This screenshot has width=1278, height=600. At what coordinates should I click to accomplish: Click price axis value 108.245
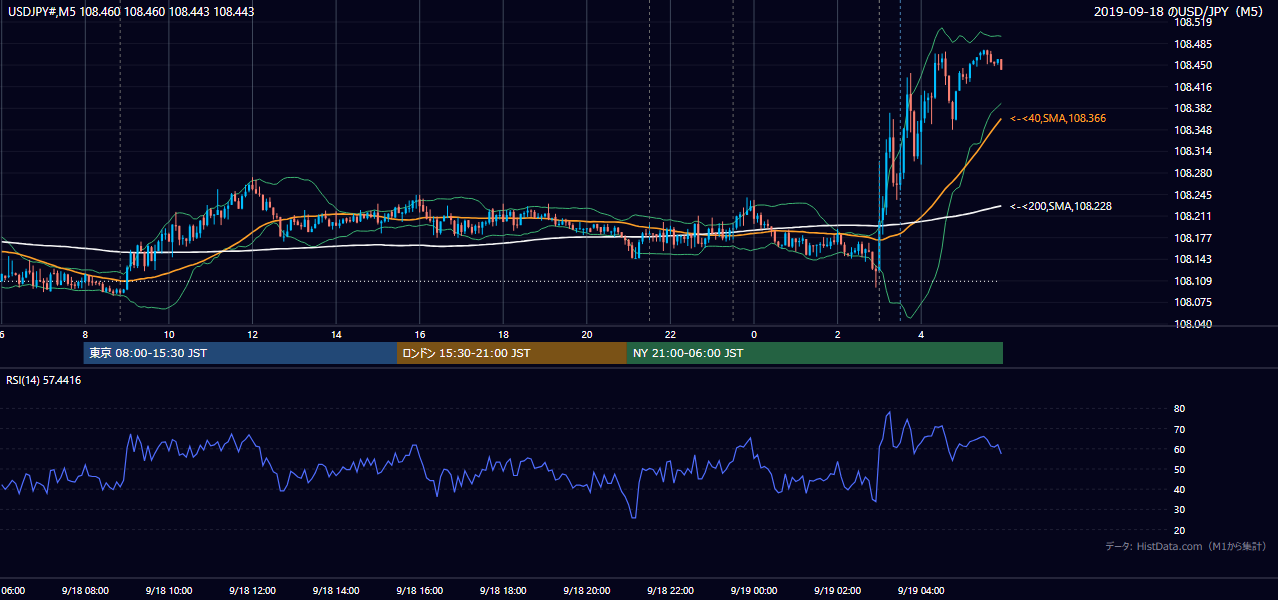1191,195
